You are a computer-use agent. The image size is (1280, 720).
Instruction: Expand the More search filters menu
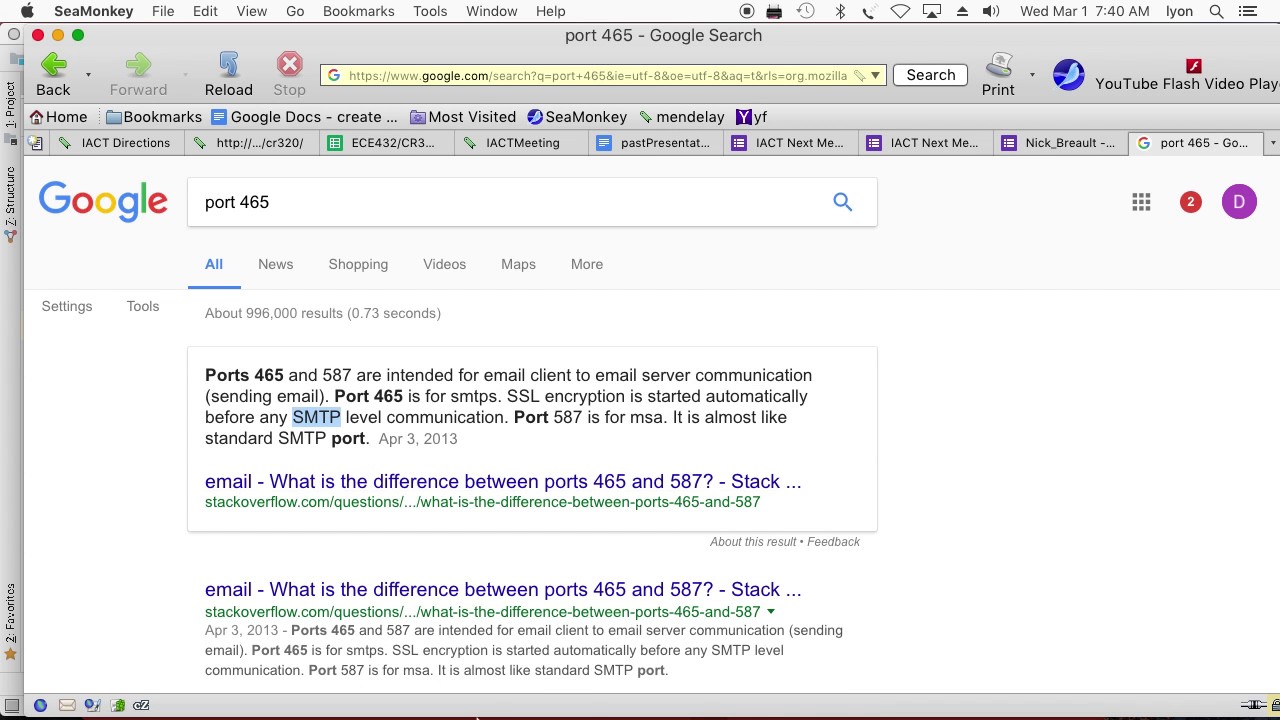tap(587, 264)
